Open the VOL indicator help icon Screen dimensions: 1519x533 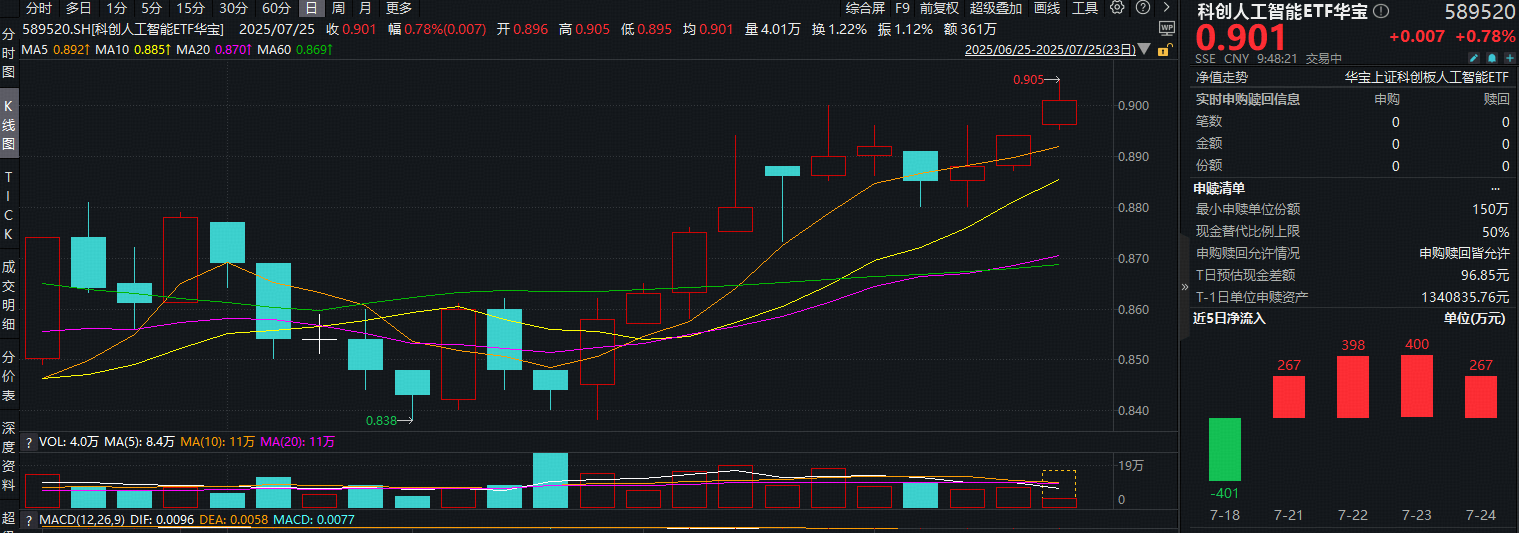[x=27, y=441]
